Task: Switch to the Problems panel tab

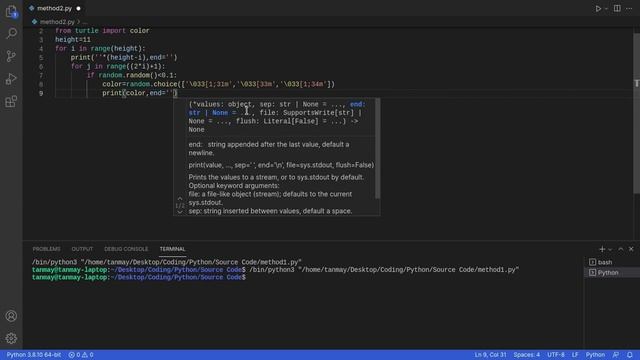Action: tap(46, 249)
